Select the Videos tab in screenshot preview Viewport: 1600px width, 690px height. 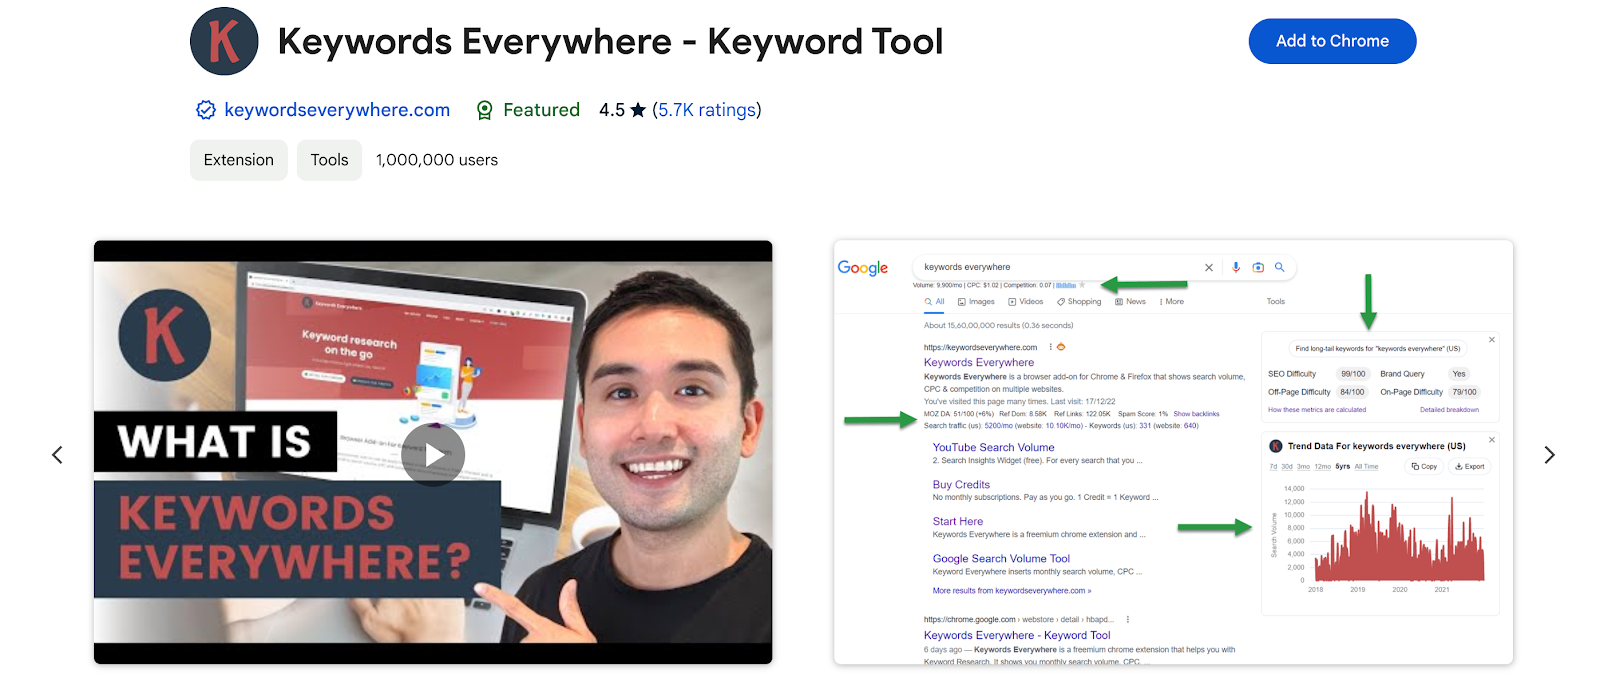(x=1026, y=301)
